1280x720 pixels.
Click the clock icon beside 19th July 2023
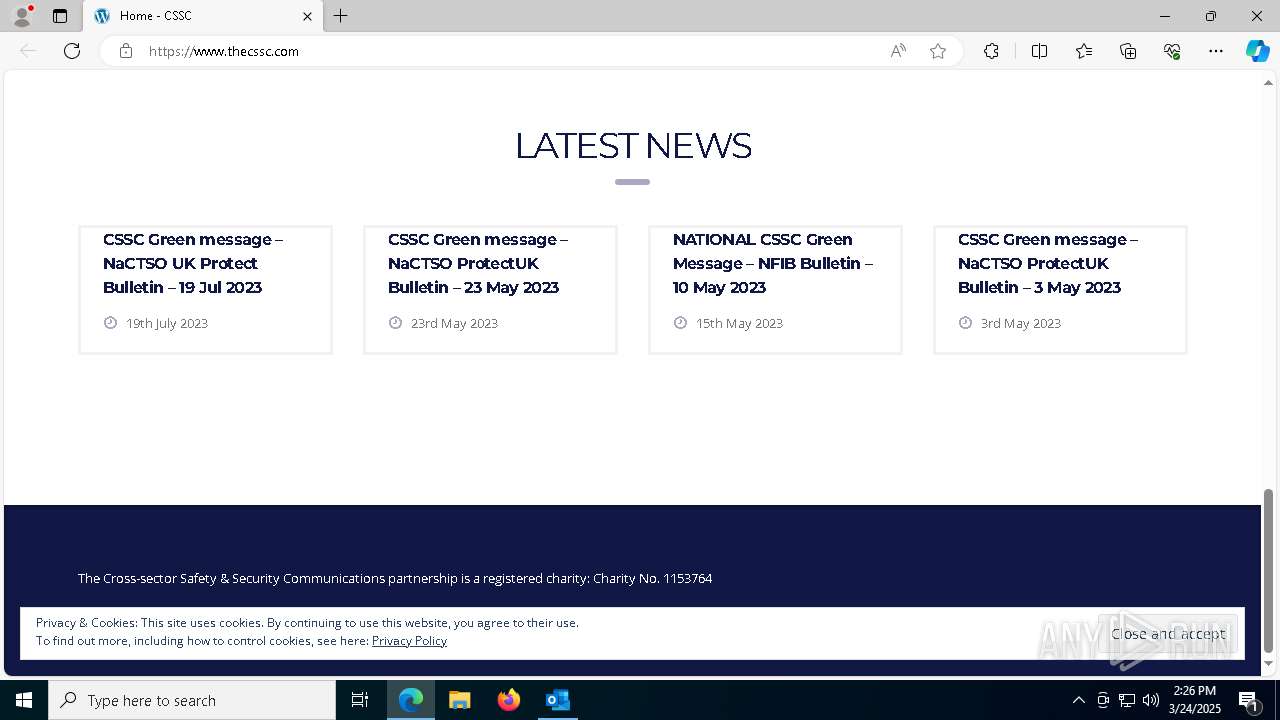click(110, 323)
